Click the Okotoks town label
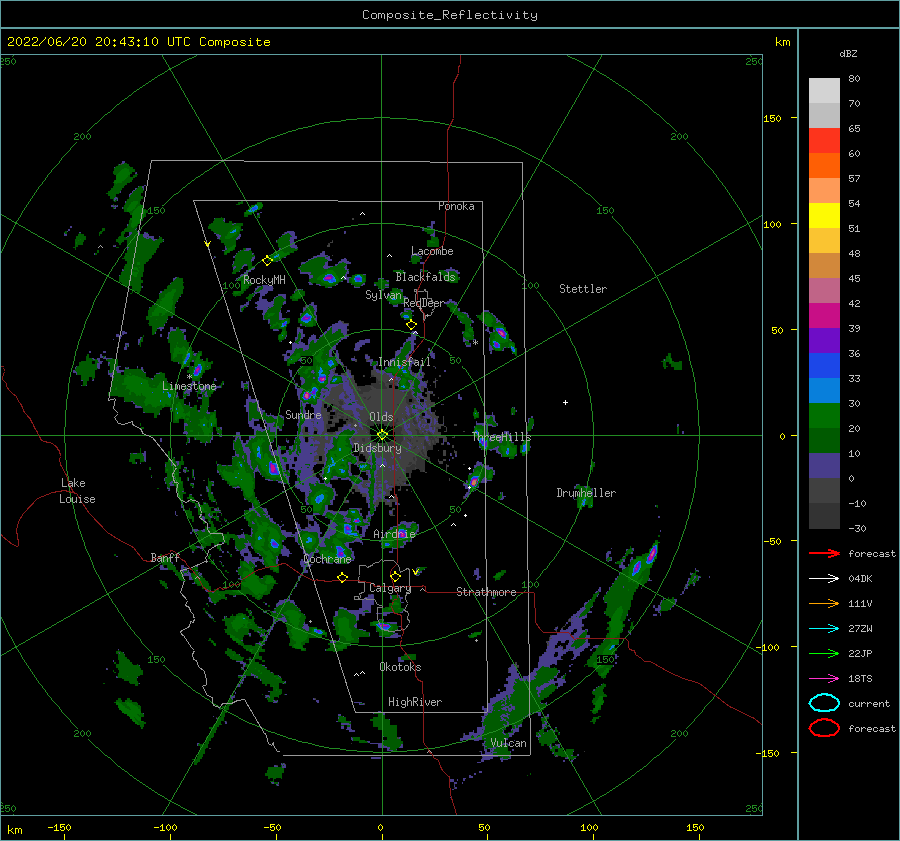Viewport: 900px width, 841px height. (400, 667)
